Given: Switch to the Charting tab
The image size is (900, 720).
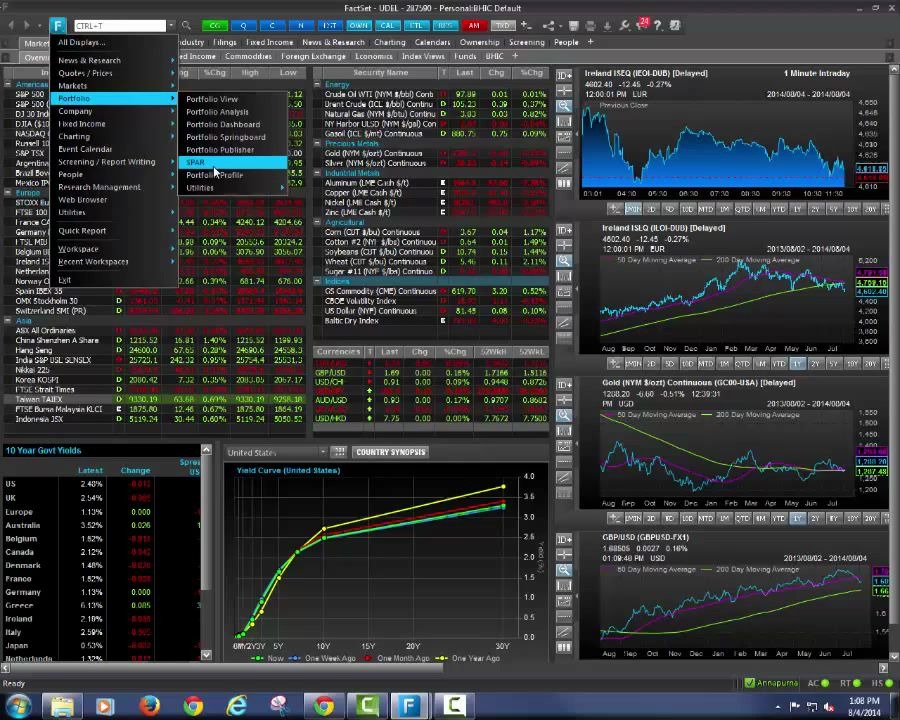Looking at the screenshot, I should (x=390, y=42).
